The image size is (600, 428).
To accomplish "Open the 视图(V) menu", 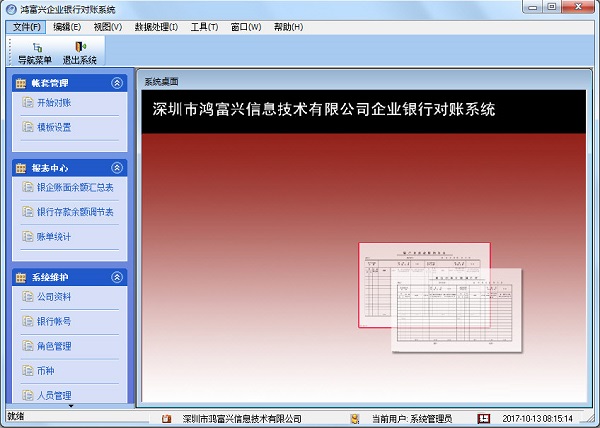I will [108, 27].
